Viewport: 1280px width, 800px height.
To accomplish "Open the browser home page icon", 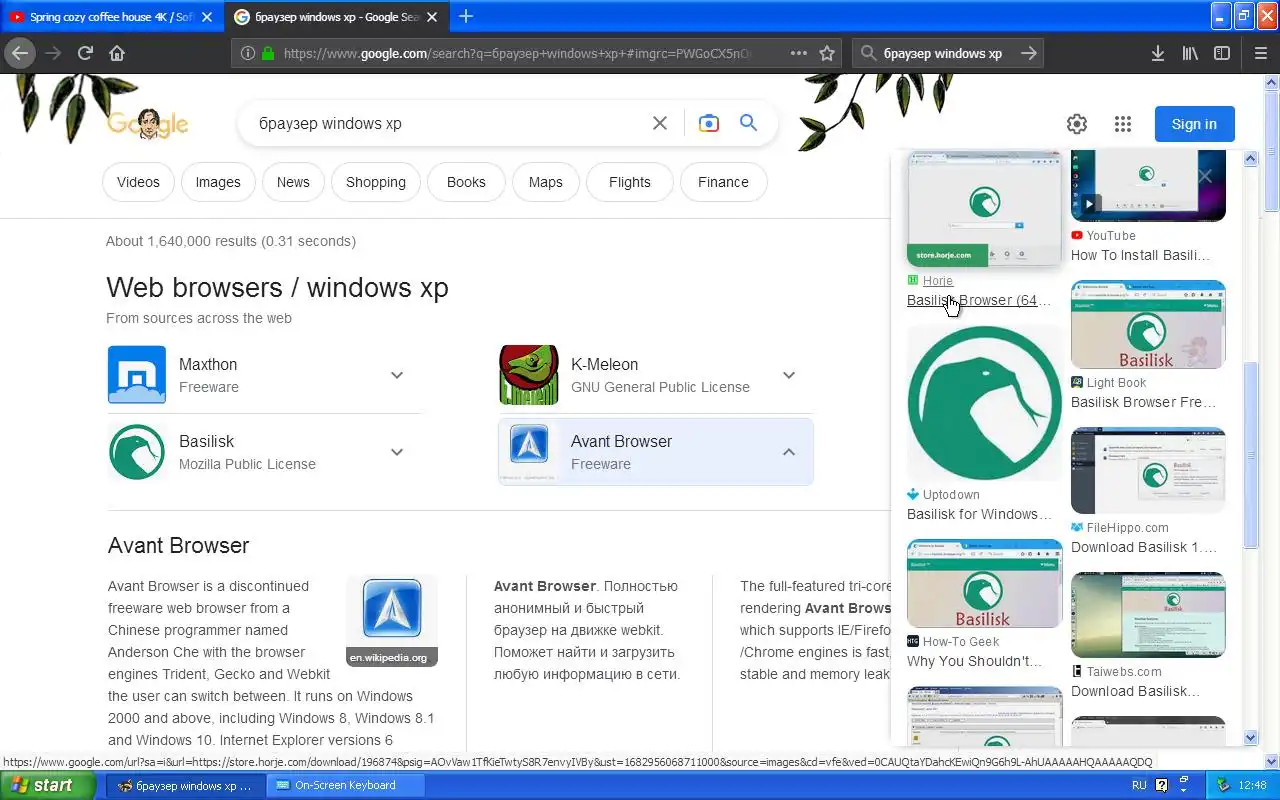I will pos(117,53).
